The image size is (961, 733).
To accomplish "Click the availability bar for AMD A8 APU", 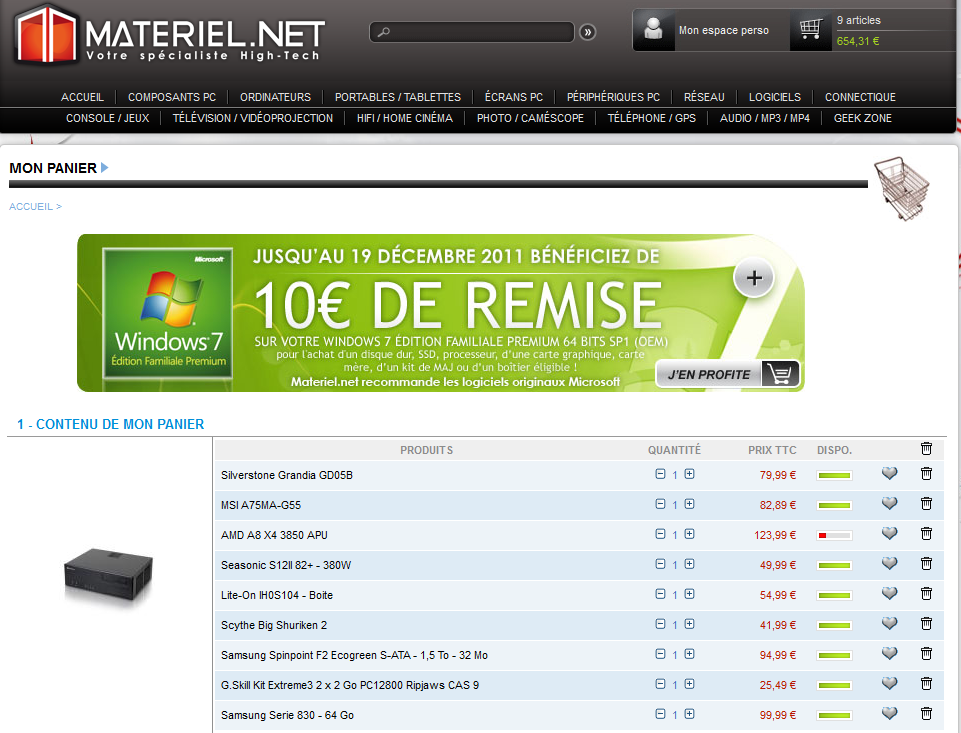I will click(834, 535).
